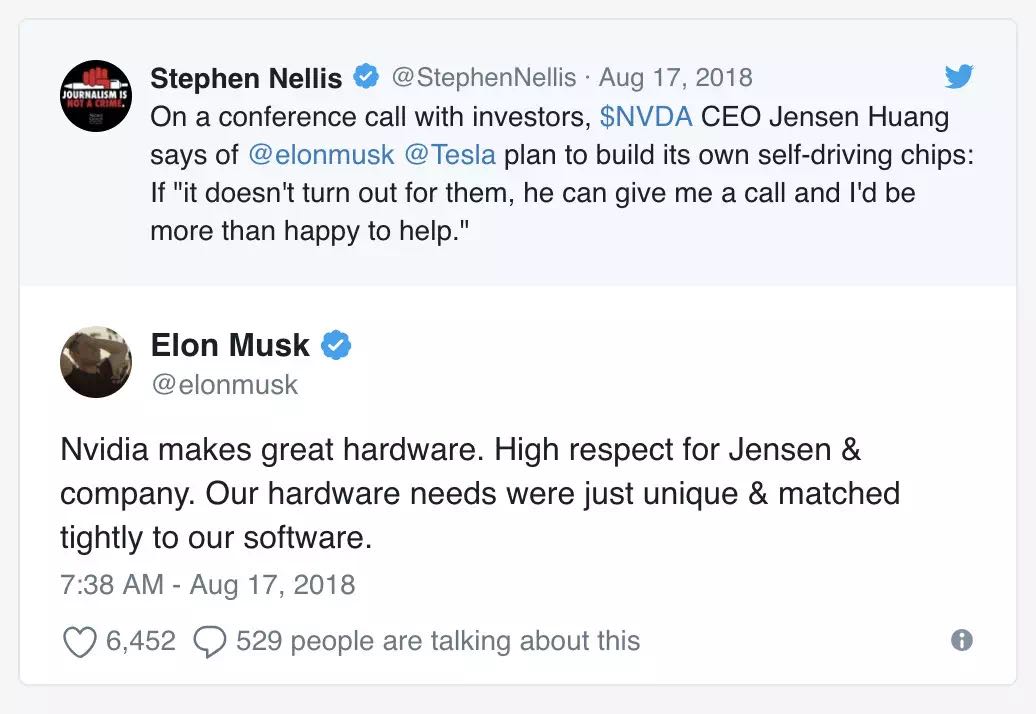
Task: Open "529 people are talking about this"
Action: (x=438, y=640)
